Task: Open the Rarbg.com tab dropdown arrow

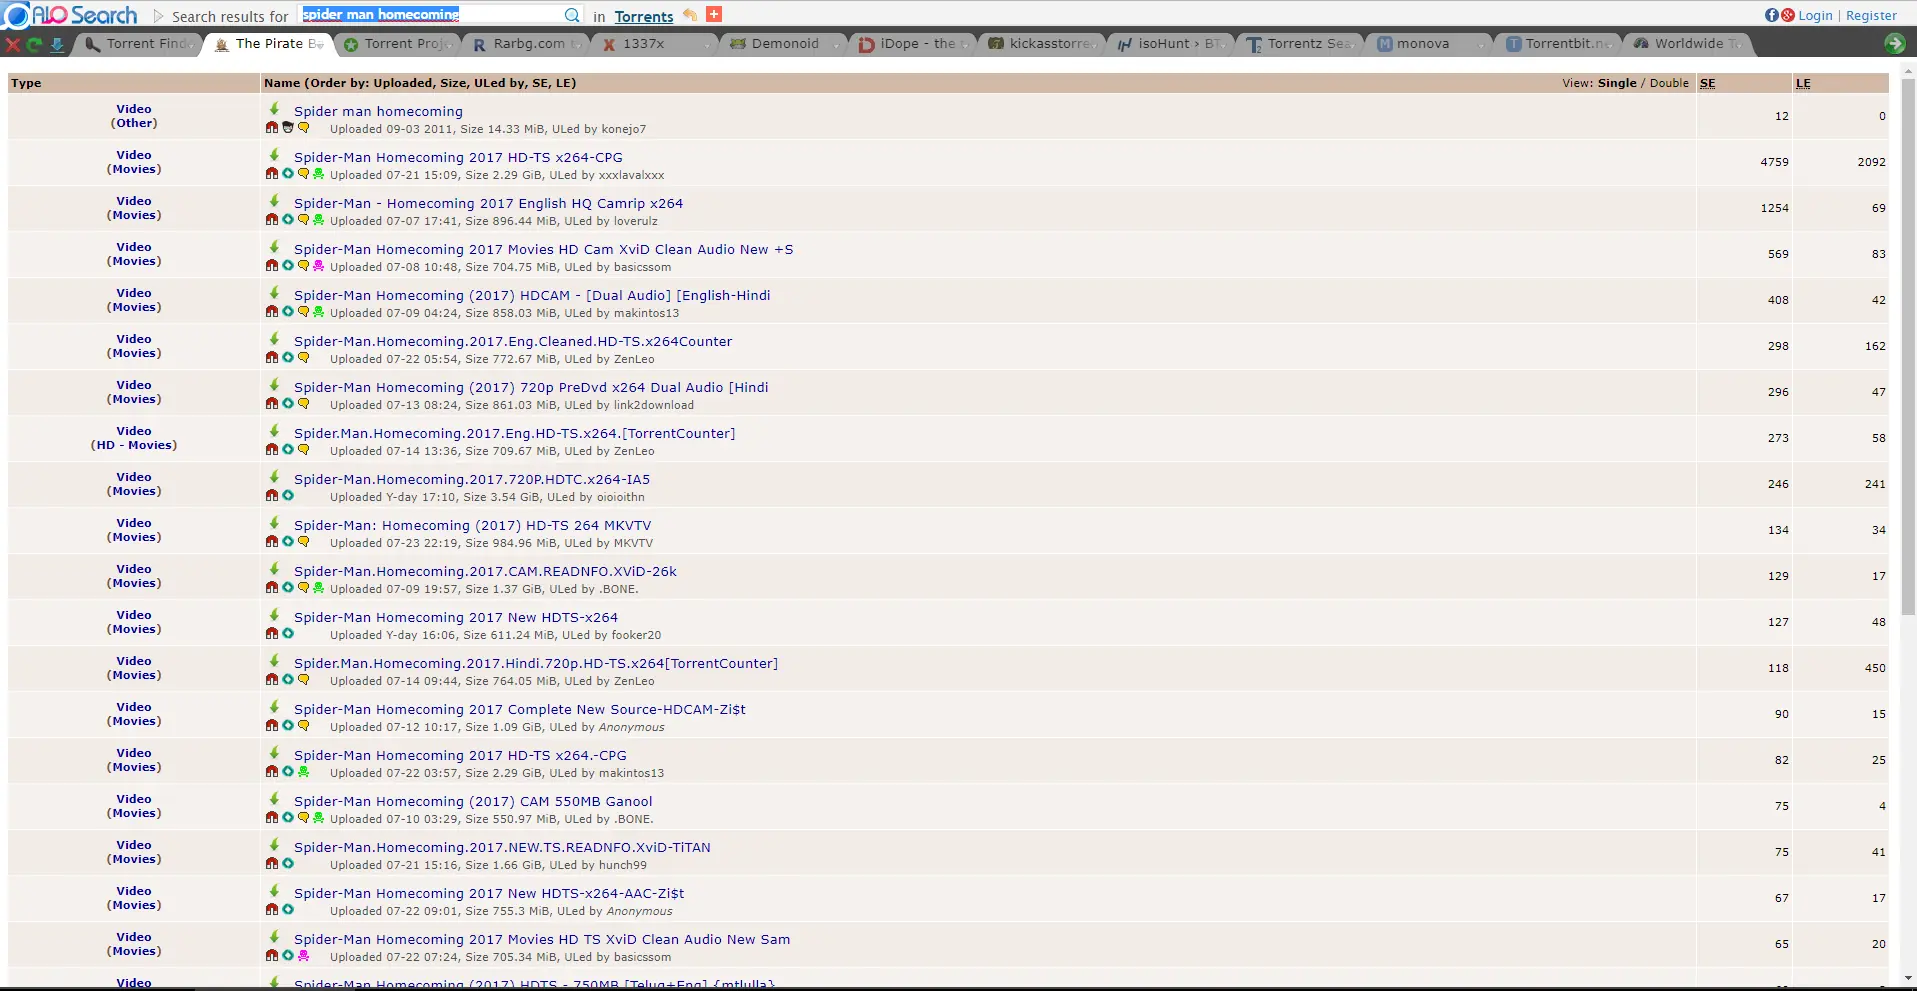Action: (x=578, y=44)
